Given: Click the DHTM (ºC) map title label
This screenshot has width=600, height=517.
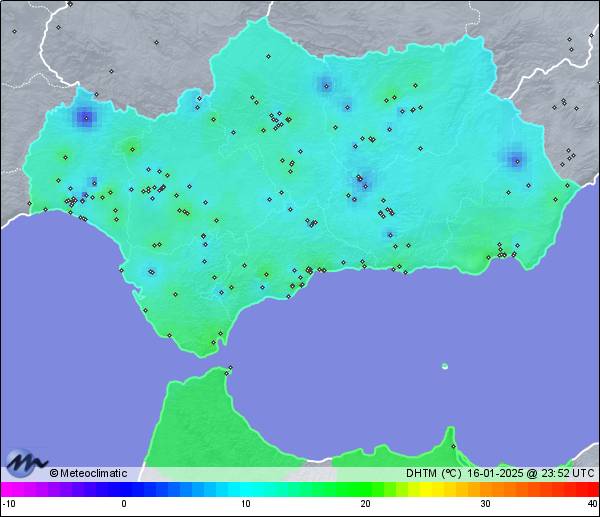Looking at the screenshot, I should point(434,473).
